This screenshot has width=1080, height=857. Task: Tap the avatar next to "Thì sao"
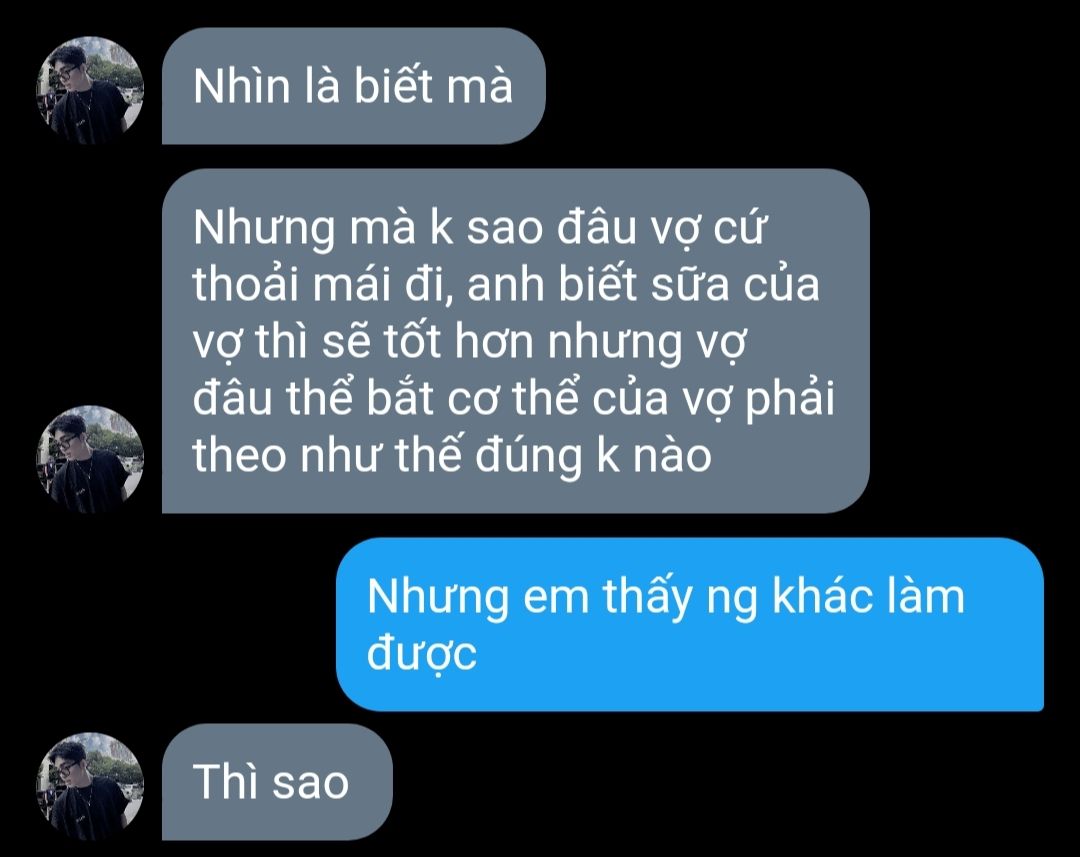pos(90,786)
